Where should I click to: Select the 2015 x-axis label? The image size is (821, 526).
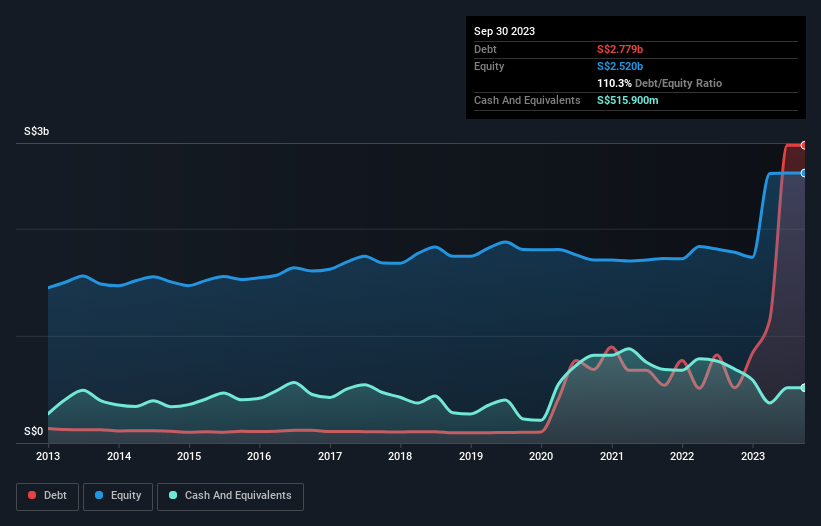[x=189, y=457]
